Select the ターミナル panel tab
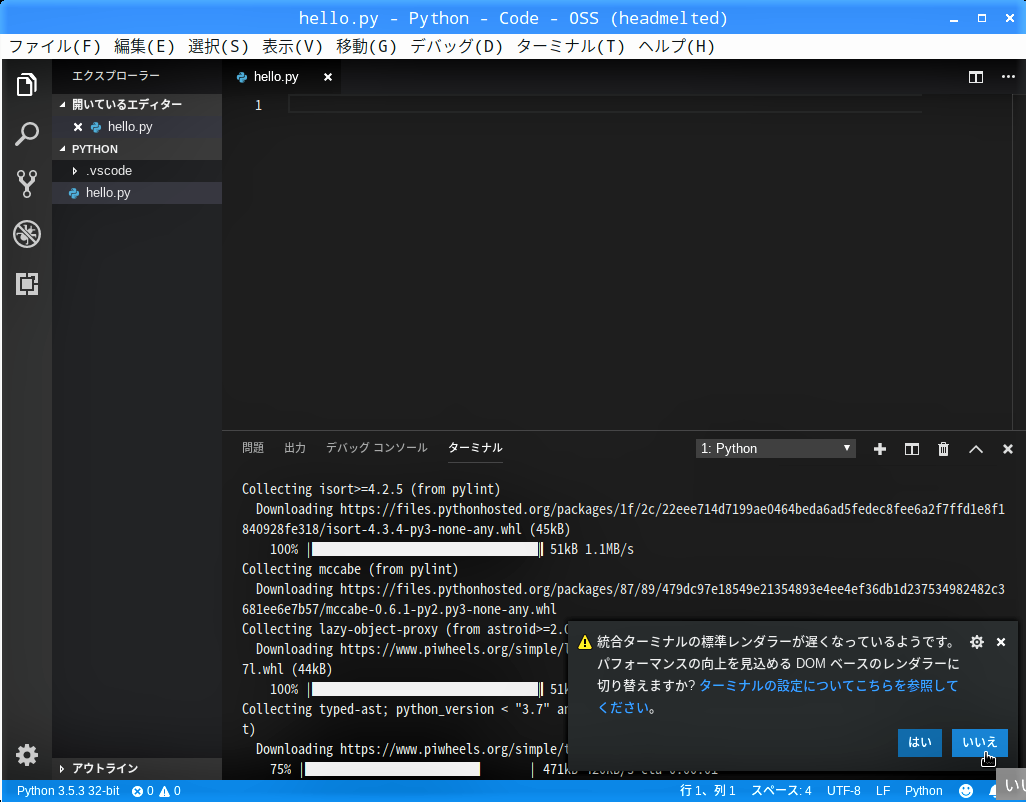 point(475,447)
